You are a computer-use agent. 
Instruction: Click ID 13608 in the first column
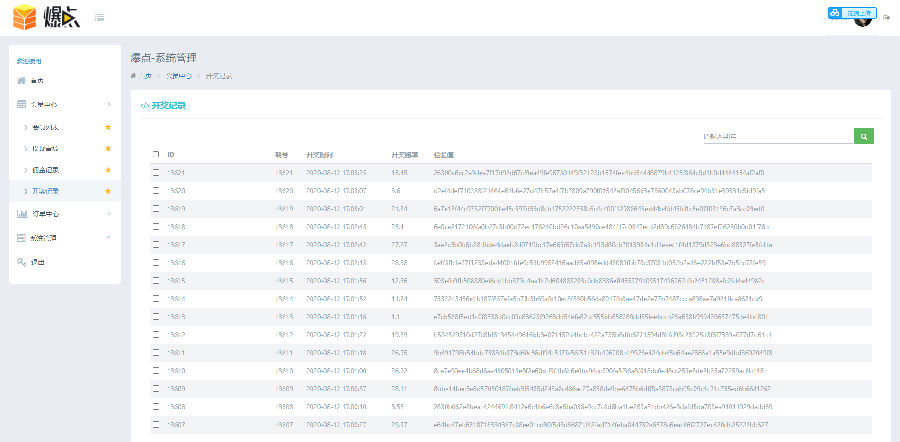176,407
